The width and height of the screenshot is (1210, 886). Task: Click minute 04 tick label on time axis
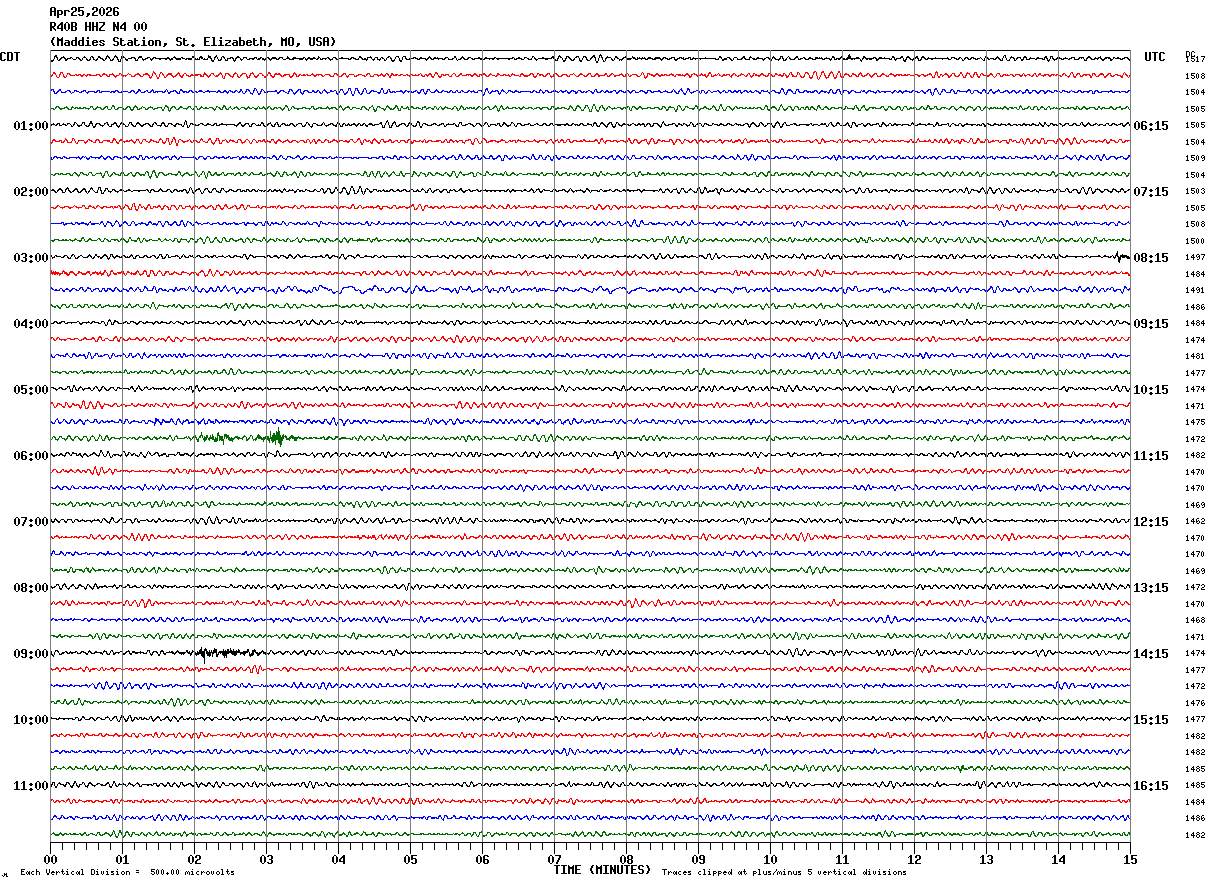click(338, 859)
